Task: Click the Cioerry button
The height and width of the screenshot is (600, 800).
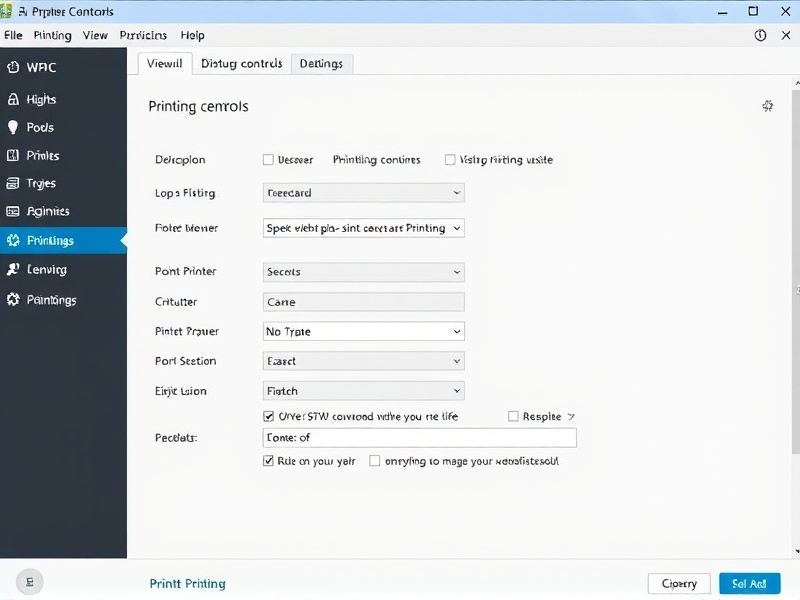Action: (679, 584)
